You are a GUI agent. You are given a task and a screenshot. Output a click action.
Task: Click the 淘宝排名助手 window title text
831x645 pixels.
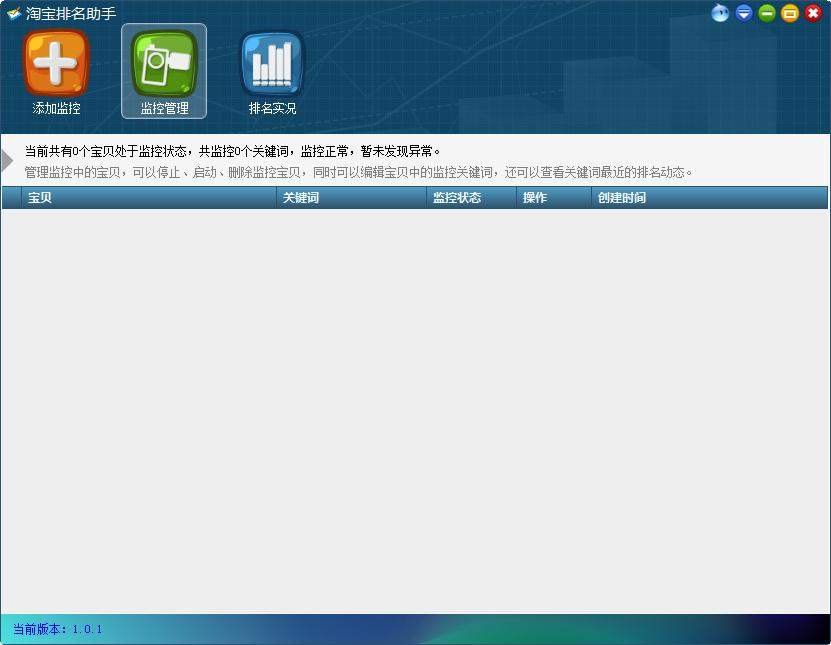tap(71, 14)
